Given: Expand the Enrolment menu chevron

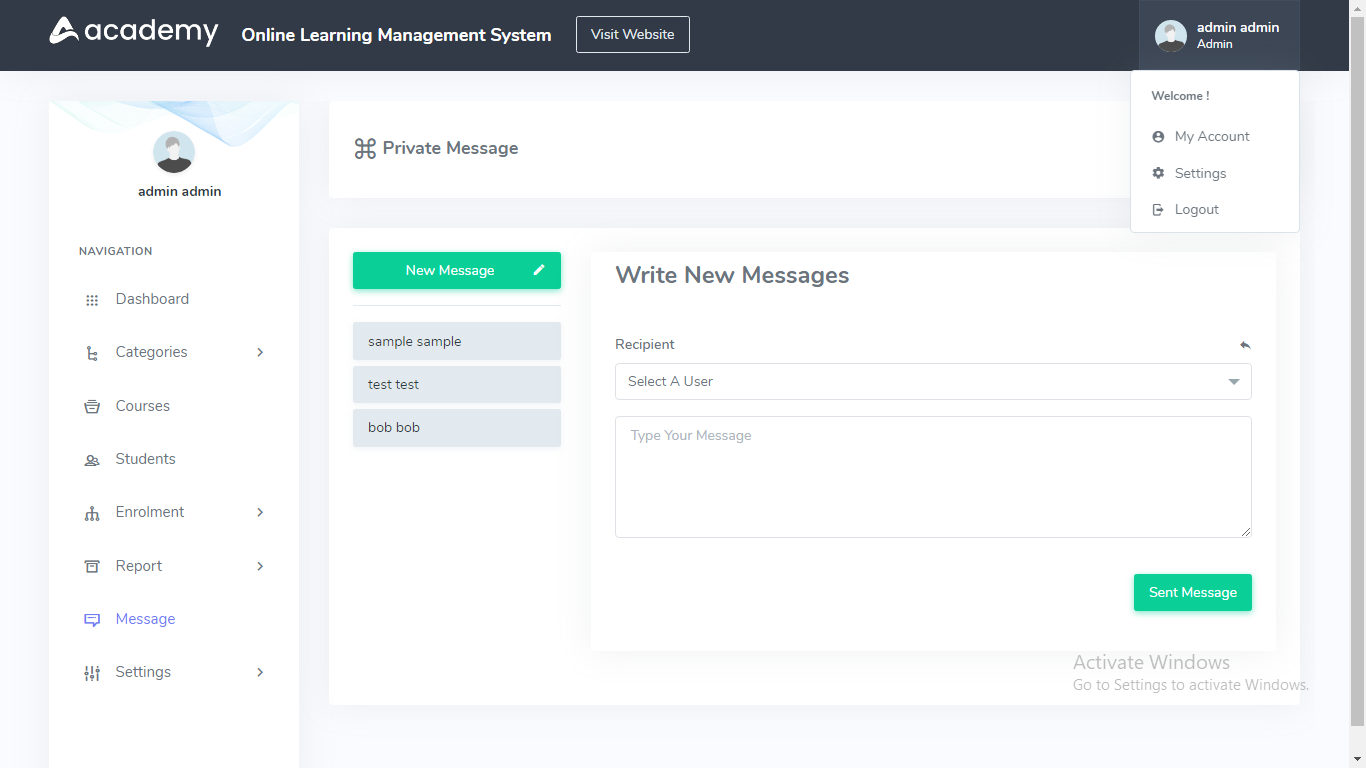Looking at the screenshot, I should [x=260, y=512].
